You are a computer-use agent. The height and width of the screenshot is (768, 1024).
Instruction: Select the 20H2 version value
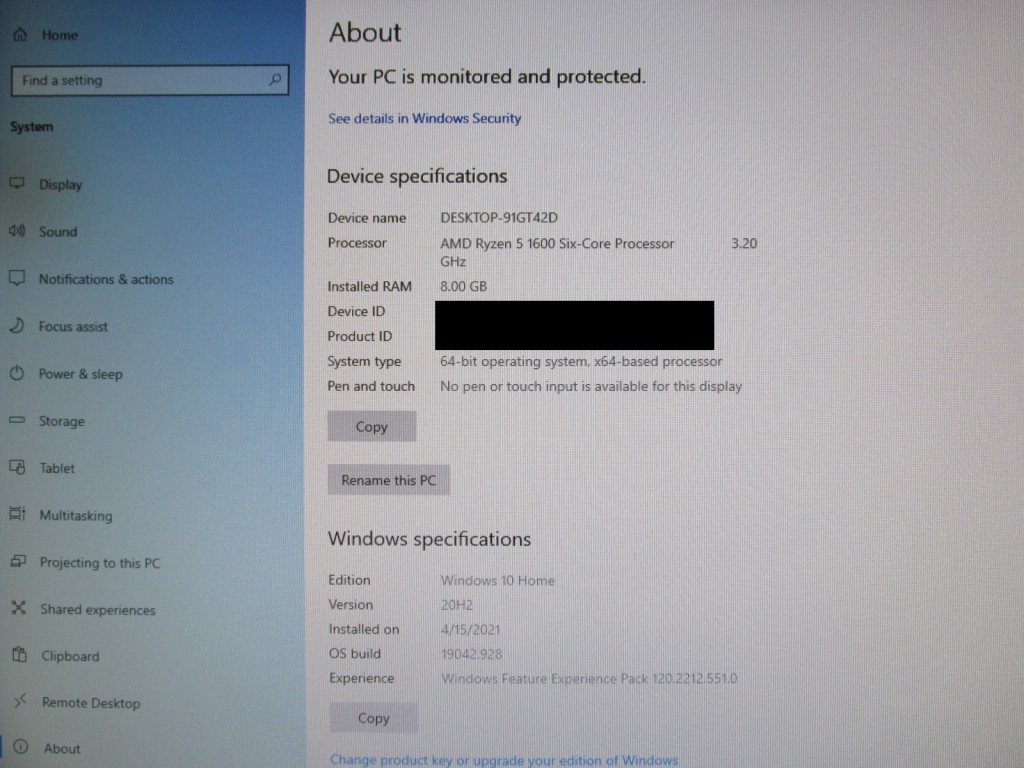click(x=456, y=605)
